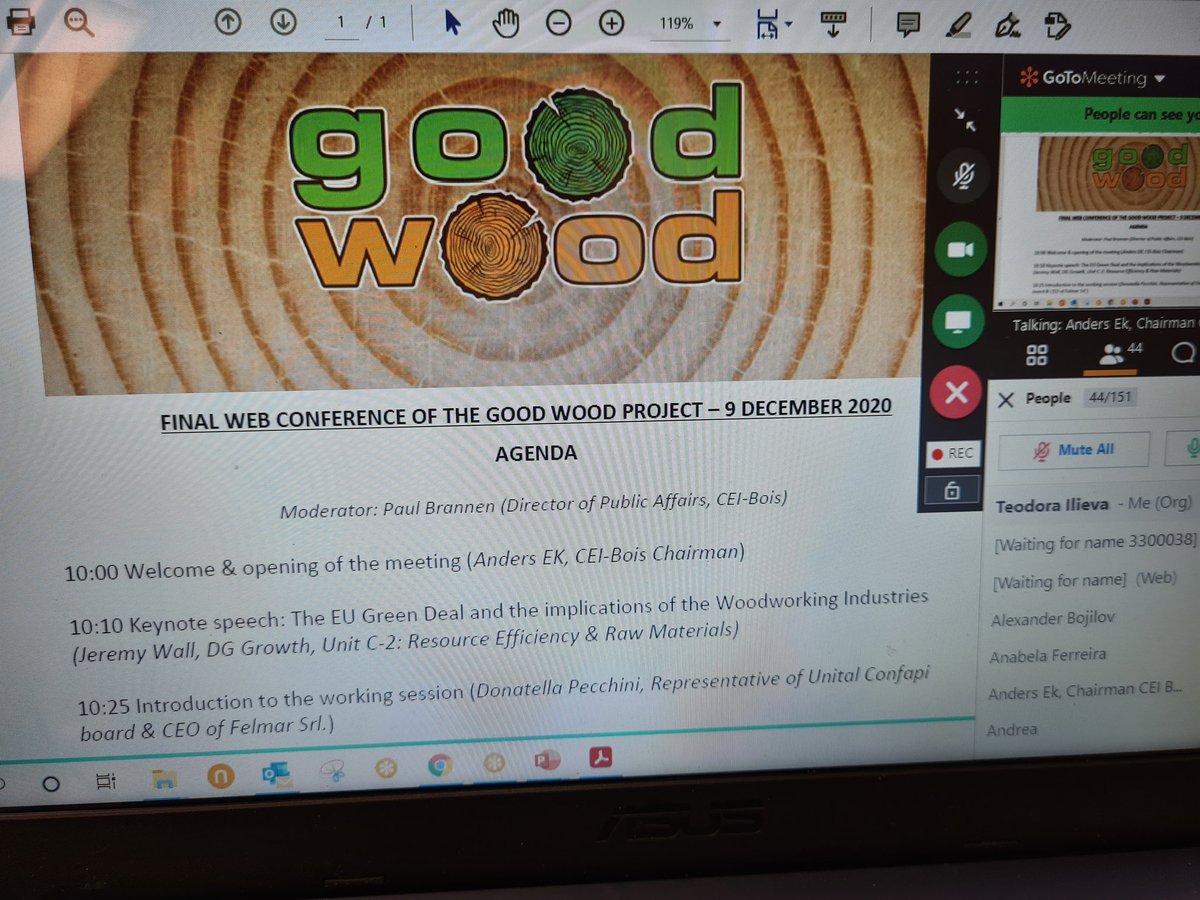Select attendee Anabela Ferreira
Viewport: 1200px width, 900px height.
pyautogui.click(x=1047, y=657)
